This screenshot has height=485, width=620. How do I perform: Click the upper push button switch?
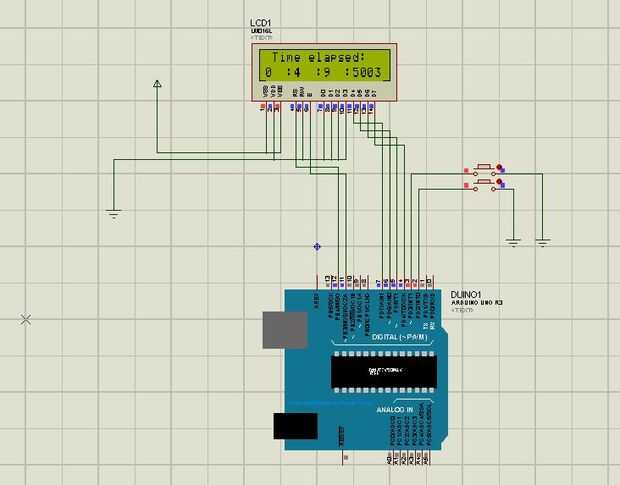(x=484, y=170)
